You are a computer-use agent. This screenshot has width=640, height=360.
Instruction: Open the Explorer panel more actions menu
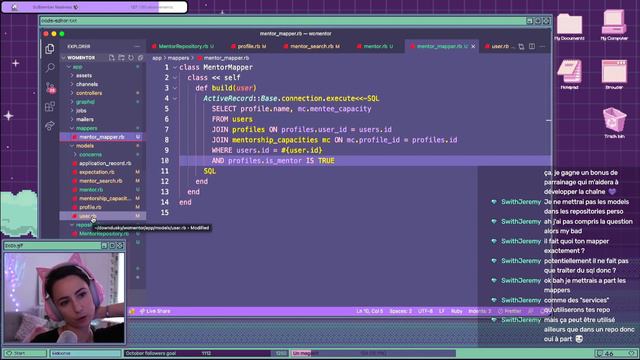coord(137,47)
